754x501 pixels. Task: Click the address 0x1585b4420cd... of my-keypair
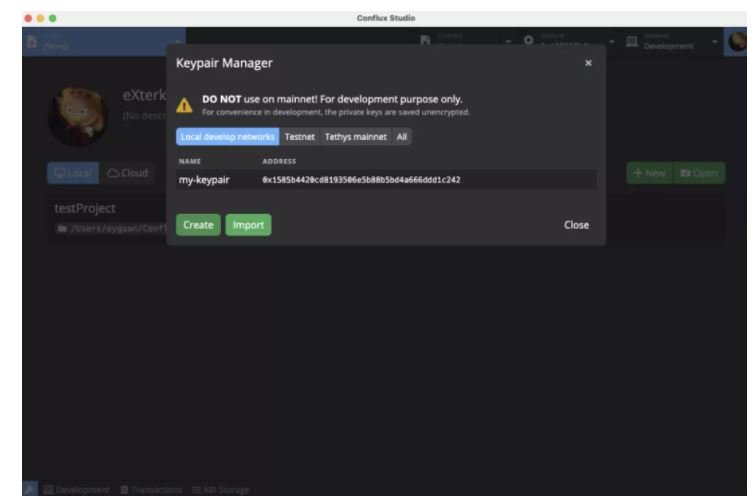pos(361,180)
